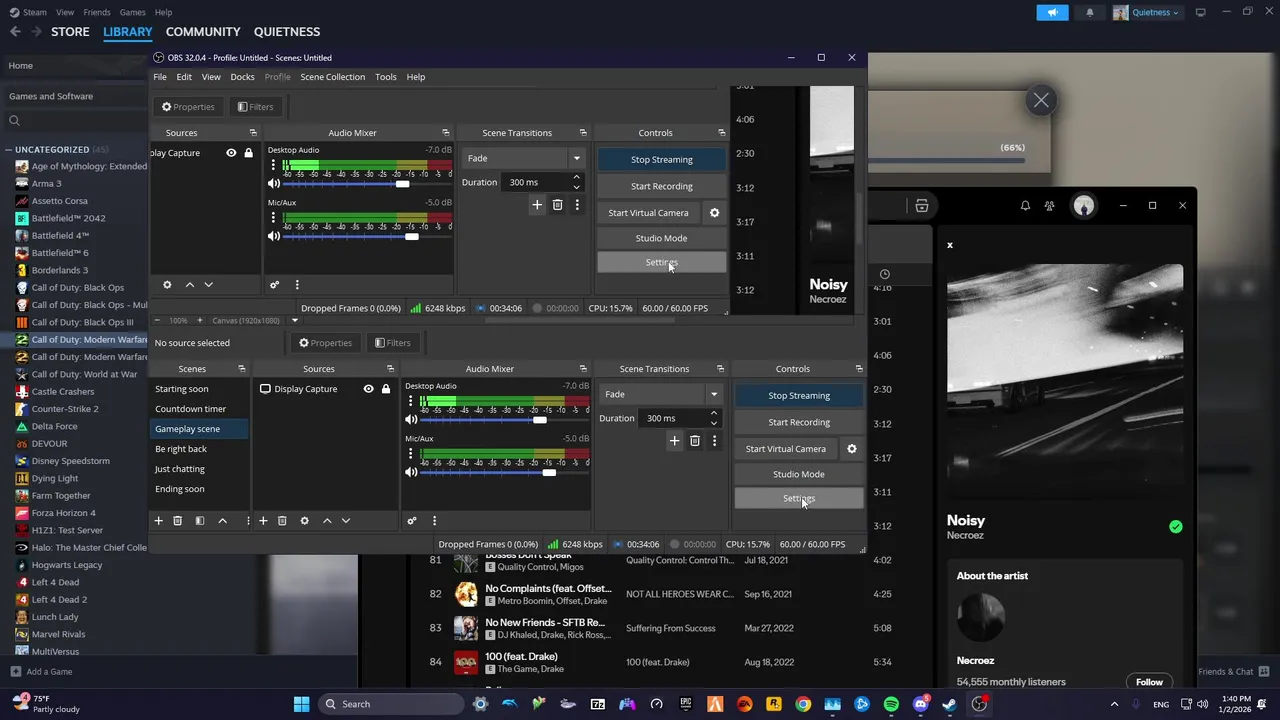Image resolution: width=1280 pixels, height=720 pixels.
Task: Remove selected scene with Scenes trash icon
Action: tap(178, 520)
